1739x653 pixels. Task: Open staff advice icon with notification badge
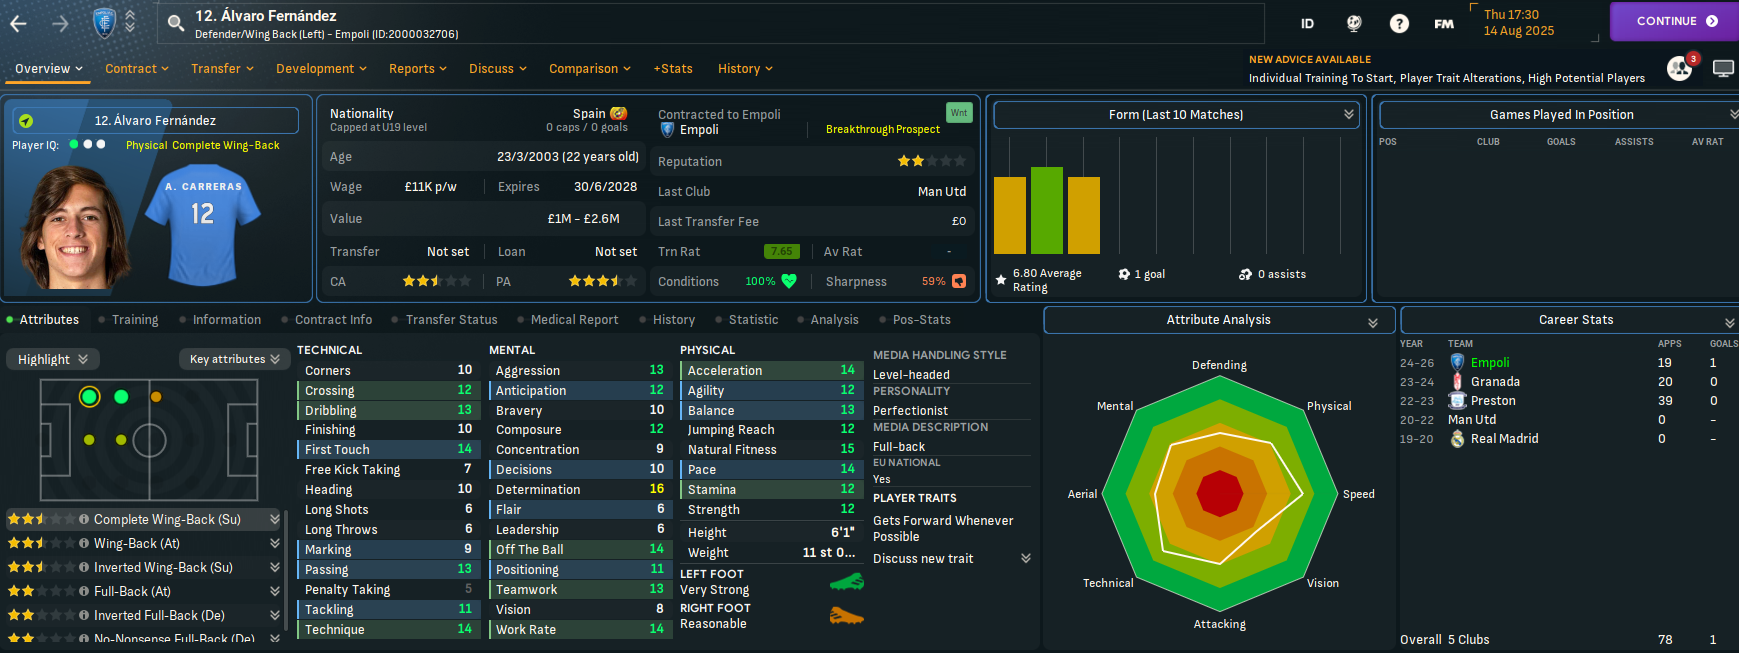tap(1679, 68)
